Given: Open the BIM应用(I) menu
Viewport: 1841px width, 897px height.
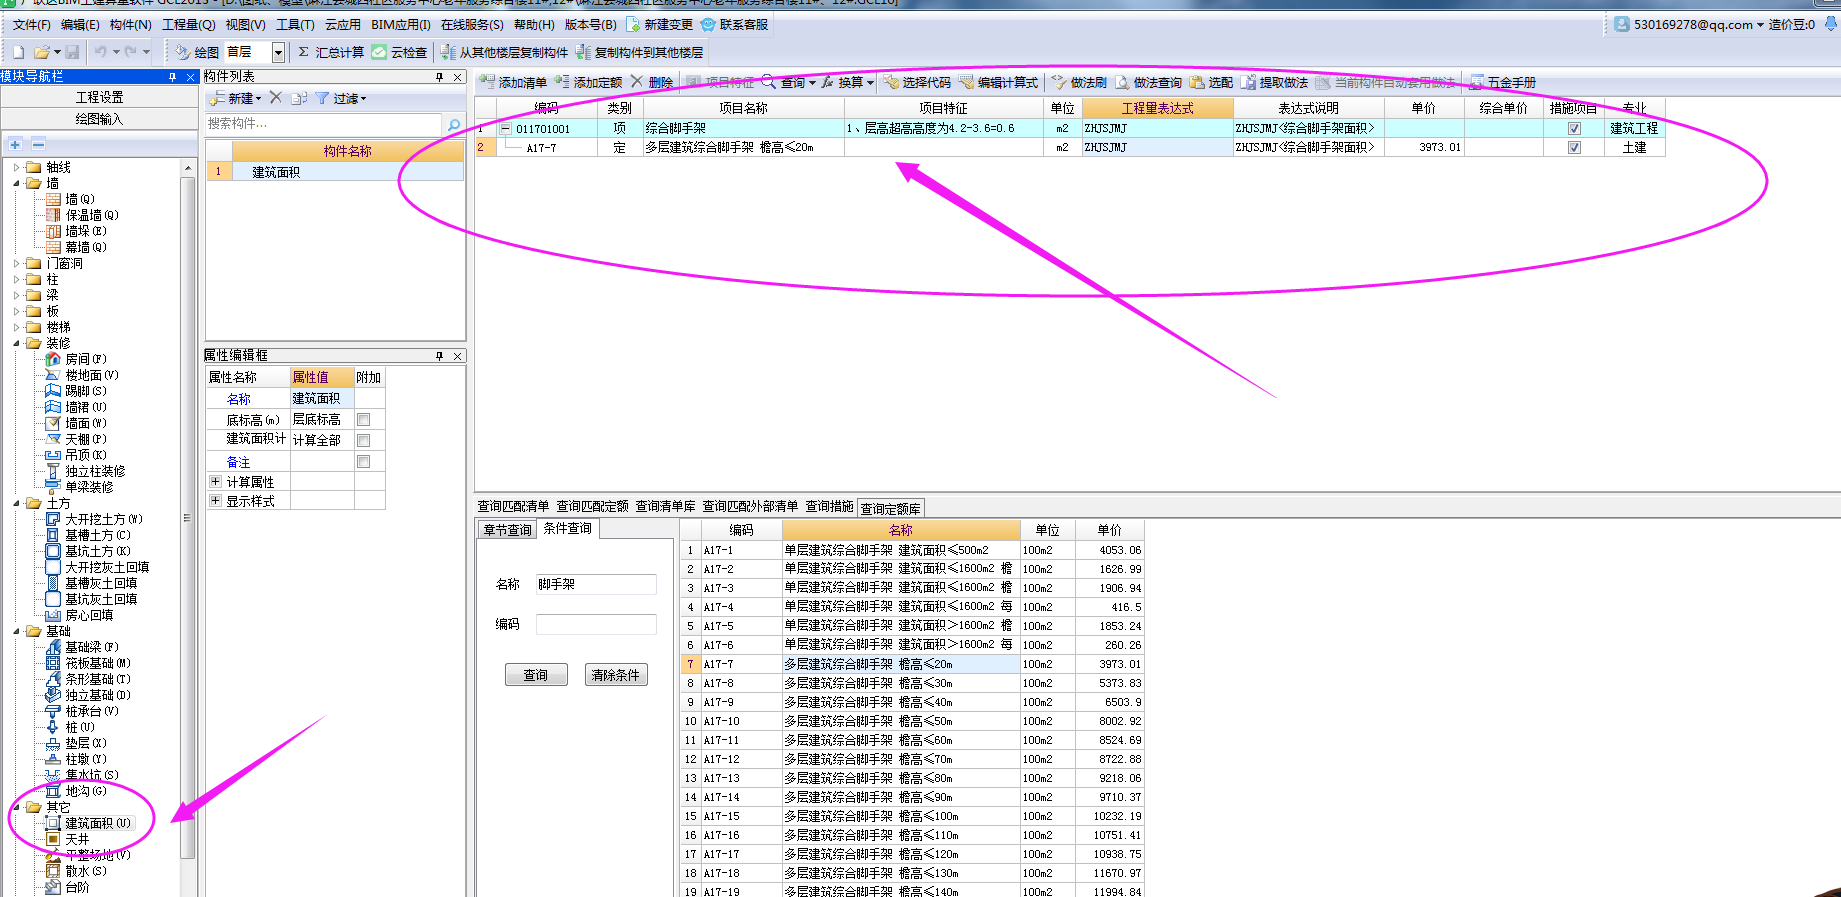Looking at the screenshot, I should (401, 24).
